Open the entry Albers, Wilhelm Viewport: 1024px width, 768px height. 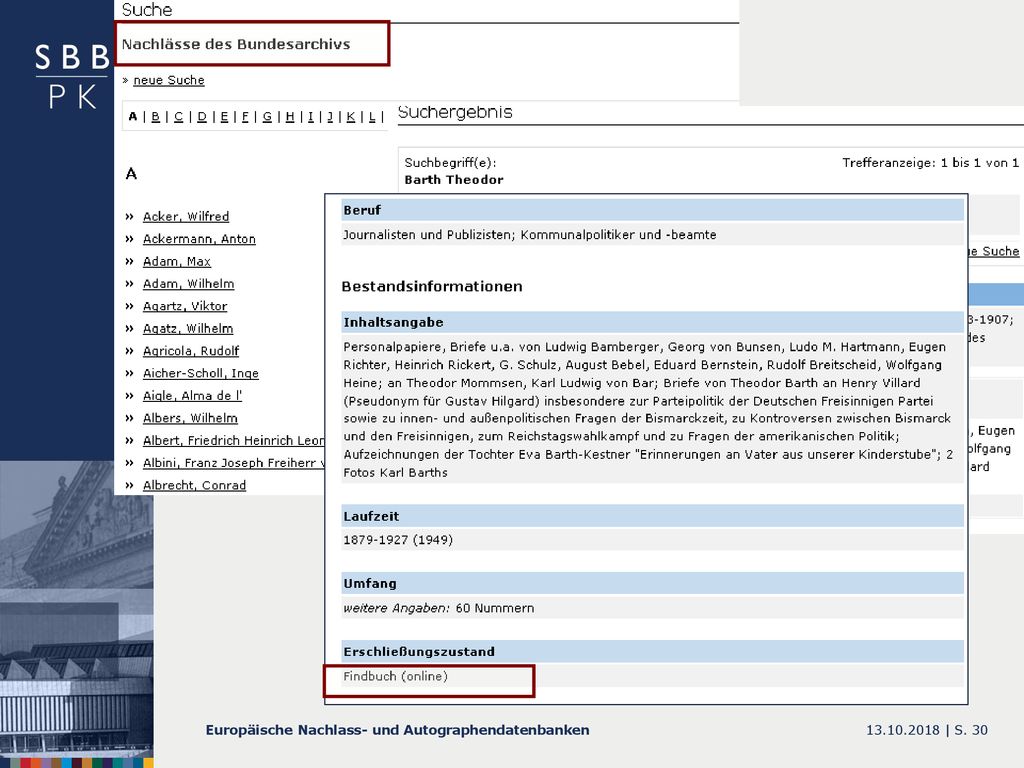coord(191,418)
